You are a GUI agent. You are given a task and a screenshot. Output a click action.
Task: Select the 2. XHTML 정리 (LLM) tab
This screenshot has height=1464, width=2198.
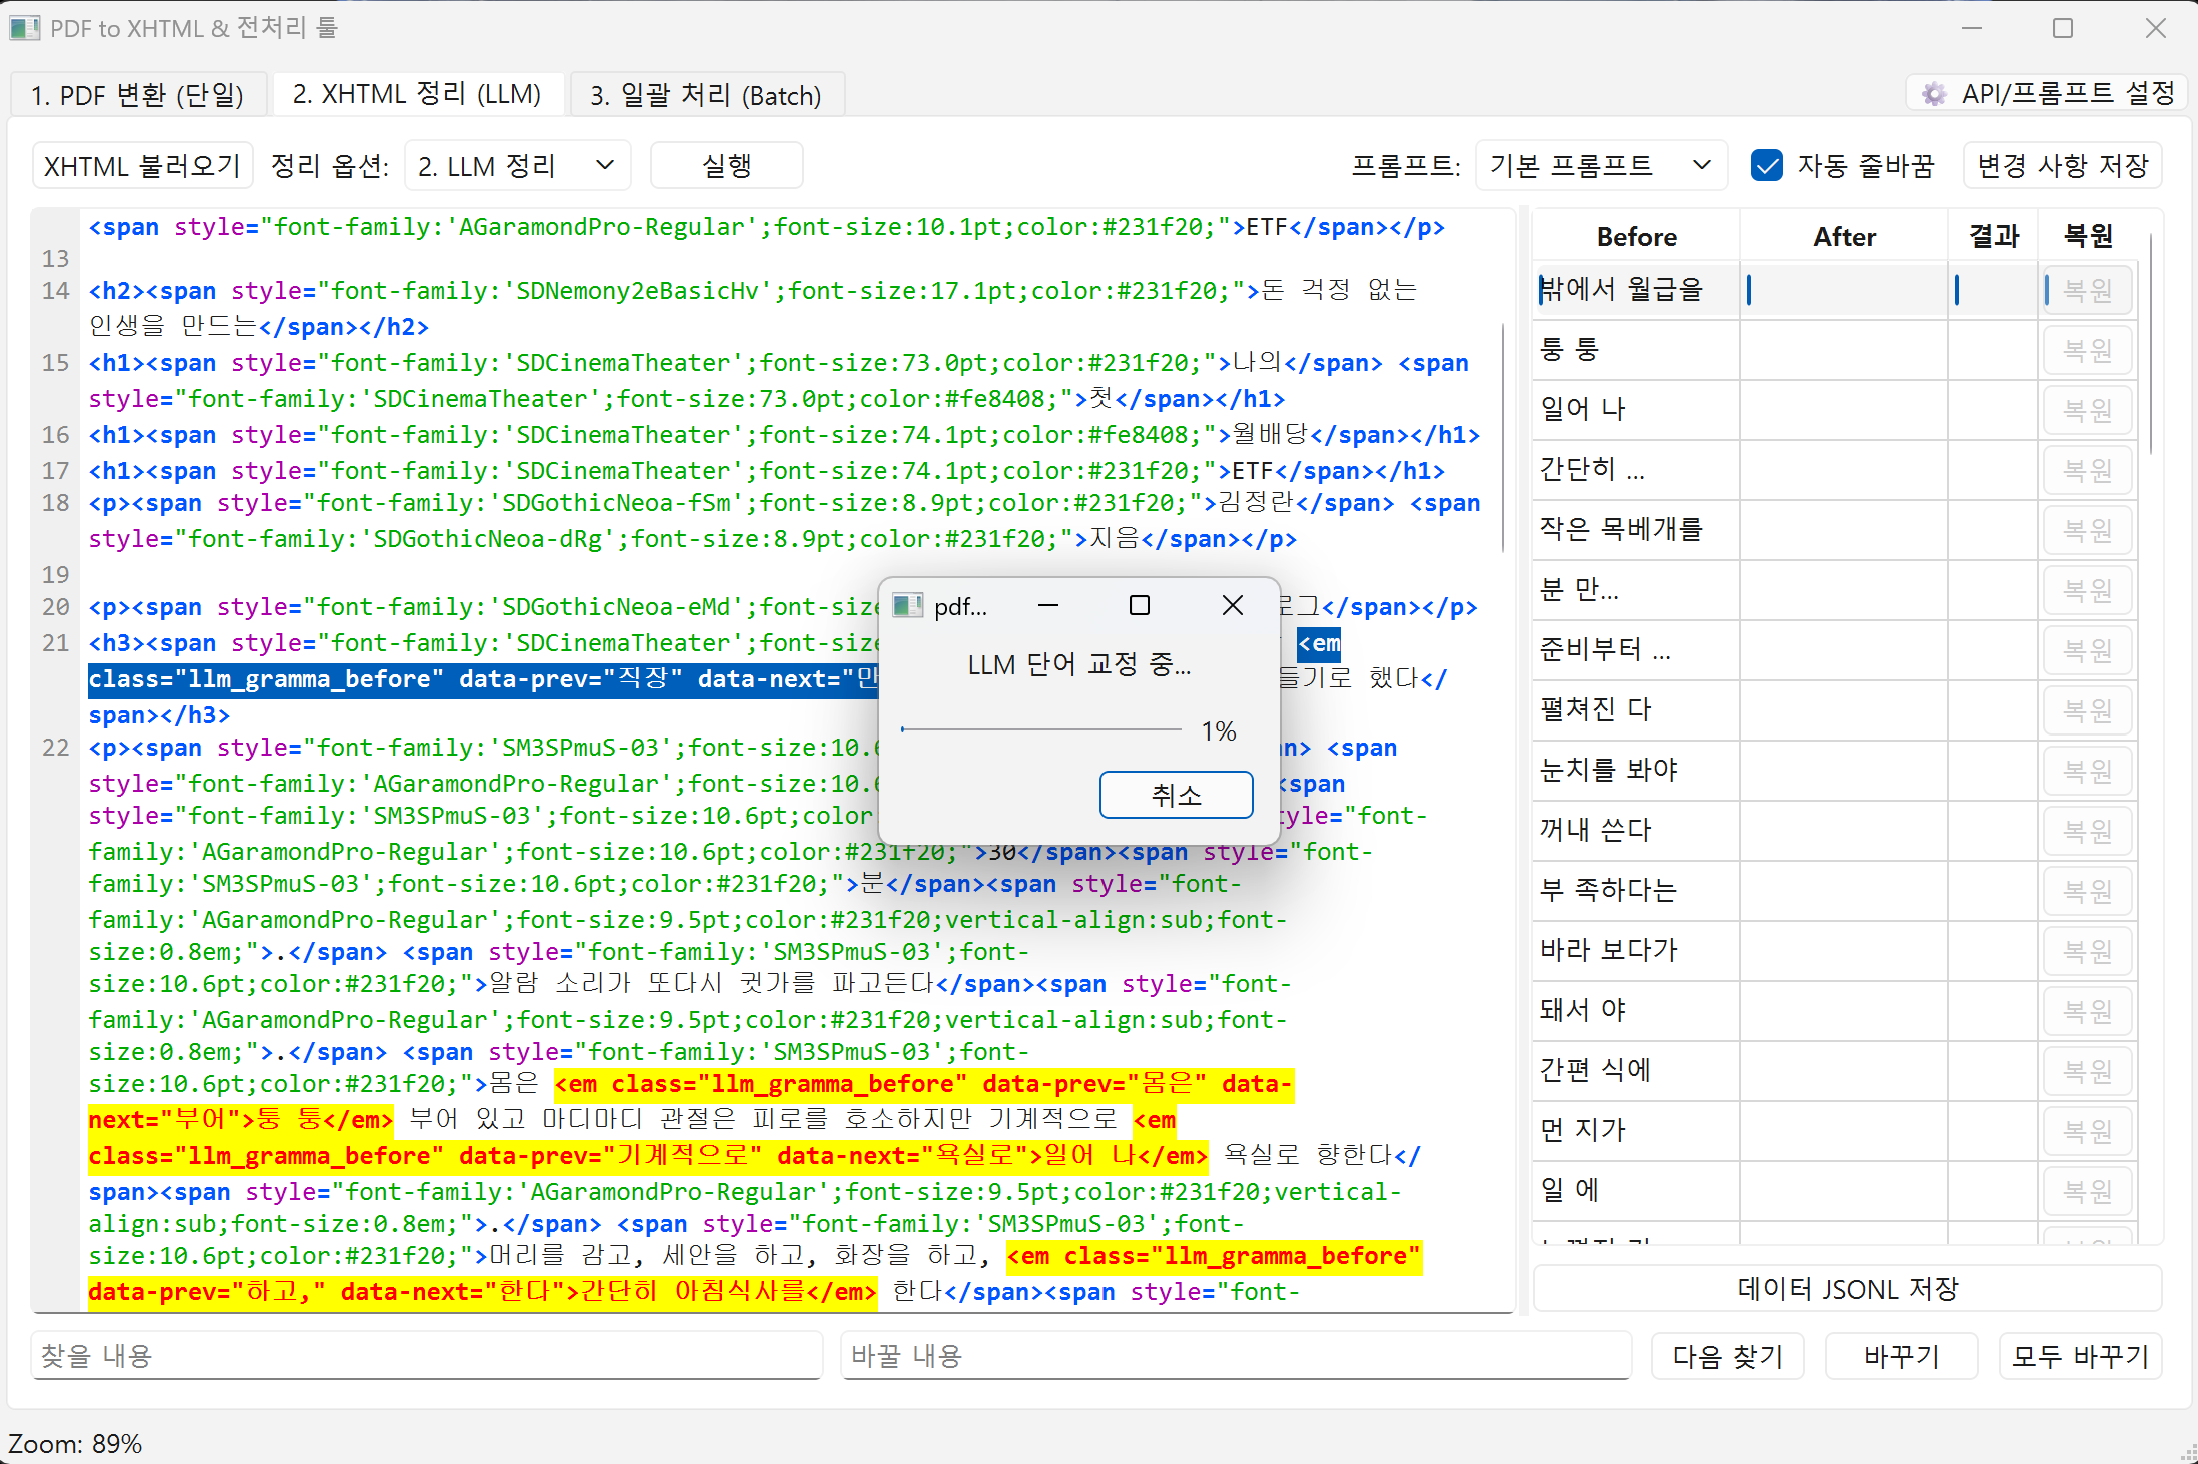tap(417, 94)
